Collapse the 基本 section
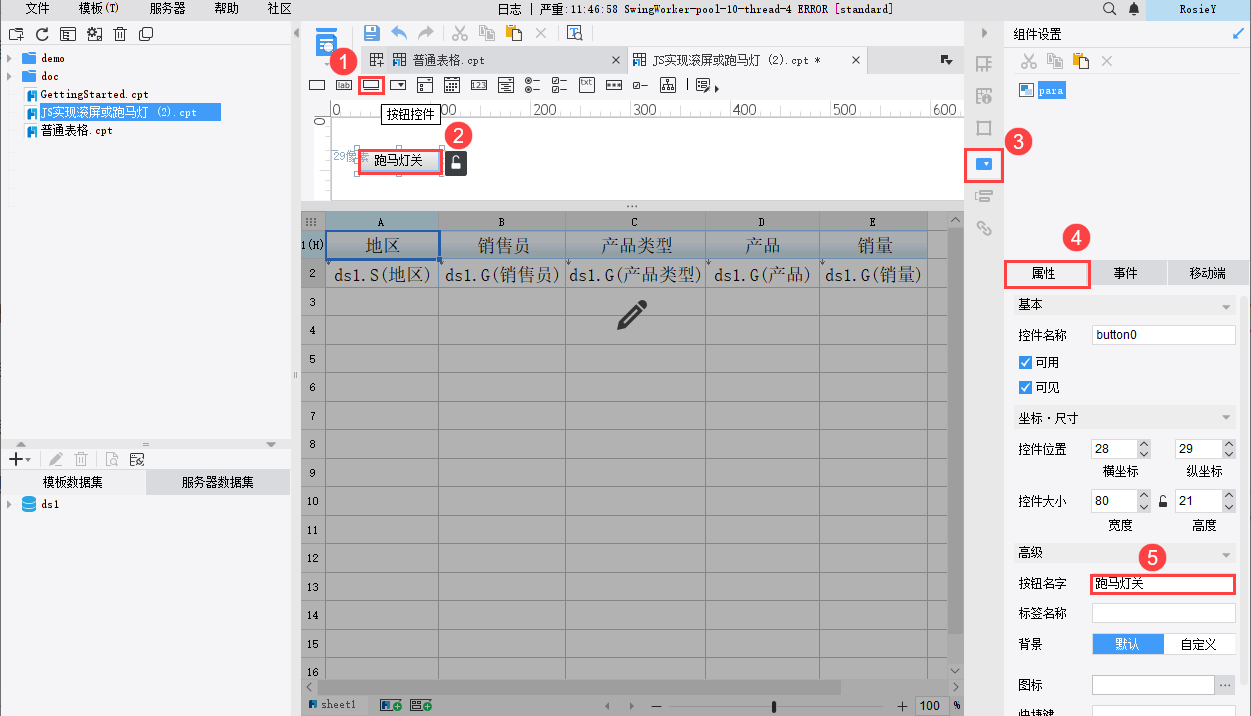1251x716 pixels. pos(1226,305)
